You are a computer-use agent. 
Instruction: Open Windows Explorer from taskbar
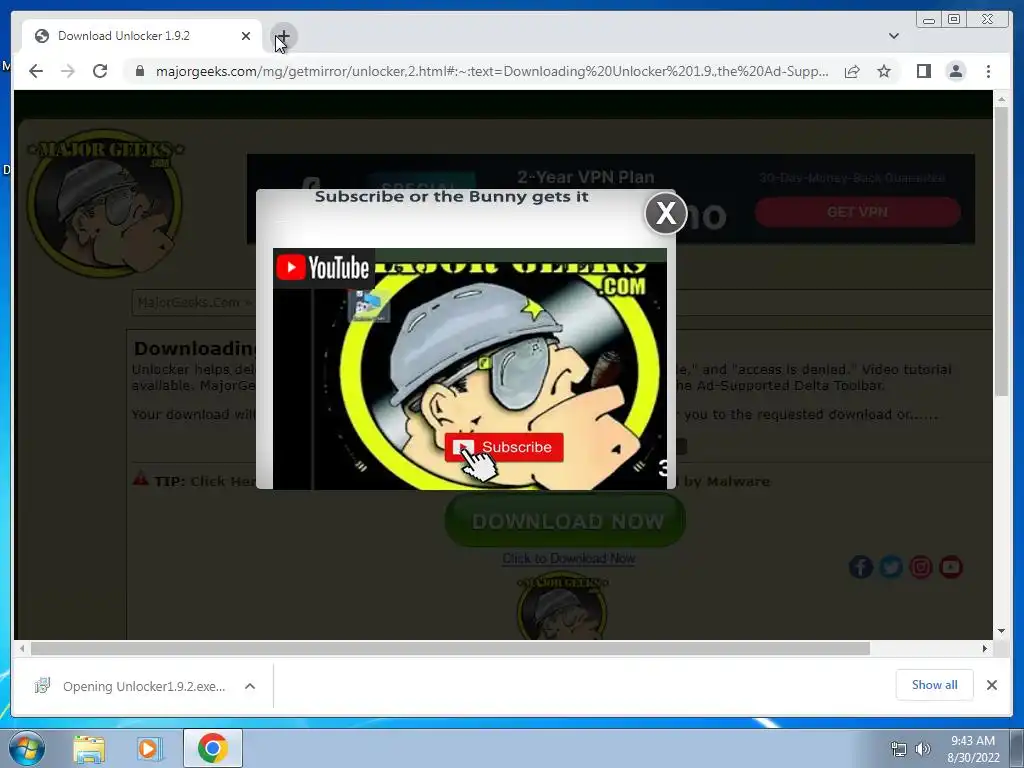[x=89, y=748]
